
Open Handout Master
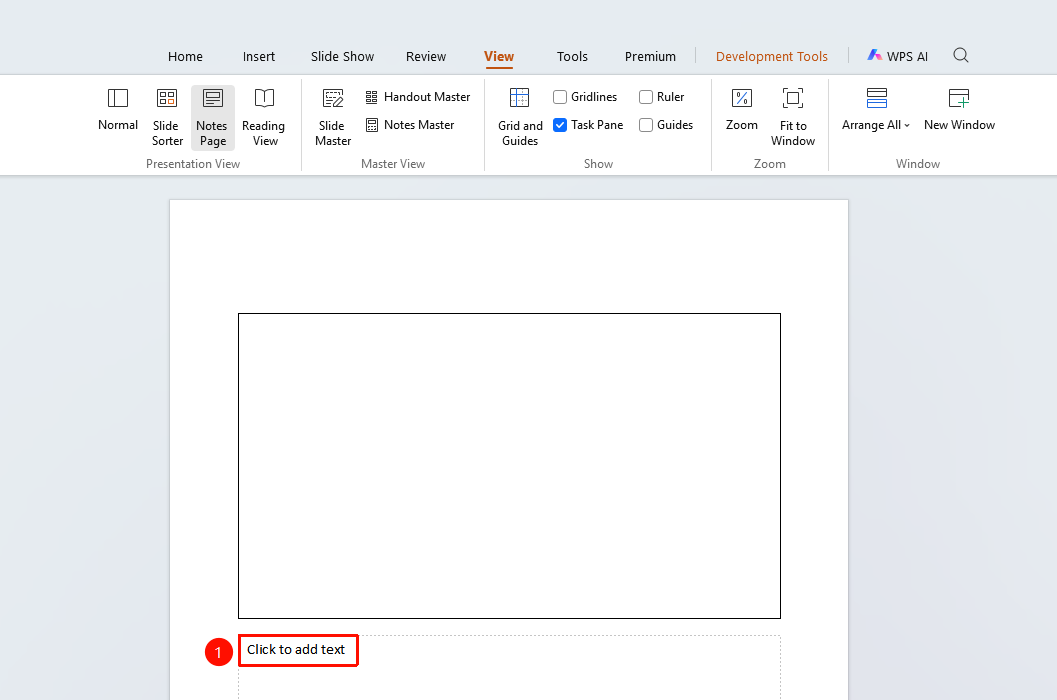[418, 97]
